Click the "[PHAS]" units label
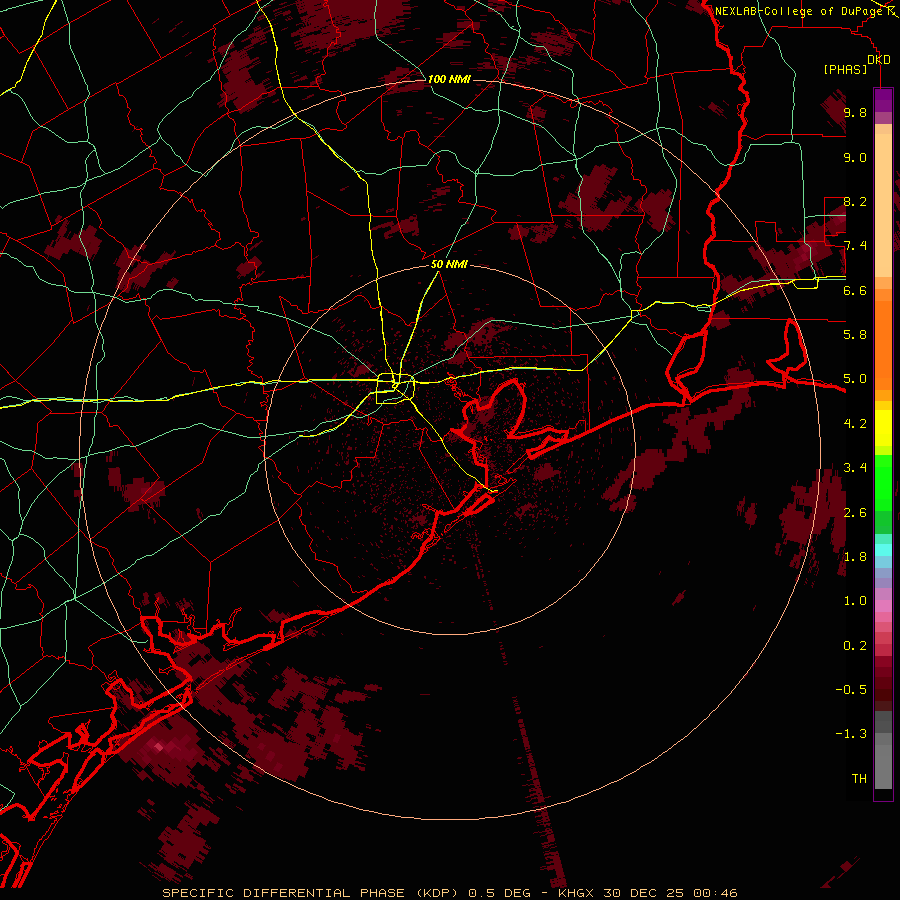The image size is (900, 900). [845, 70]
